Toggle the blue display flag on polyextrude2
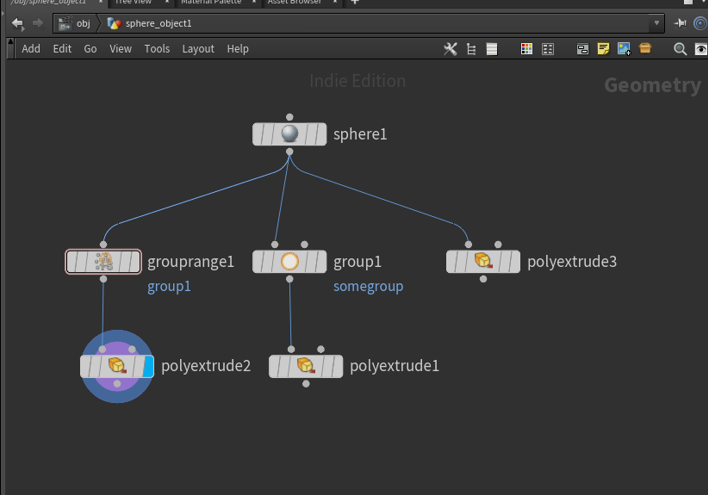 [x=148, y=366]
